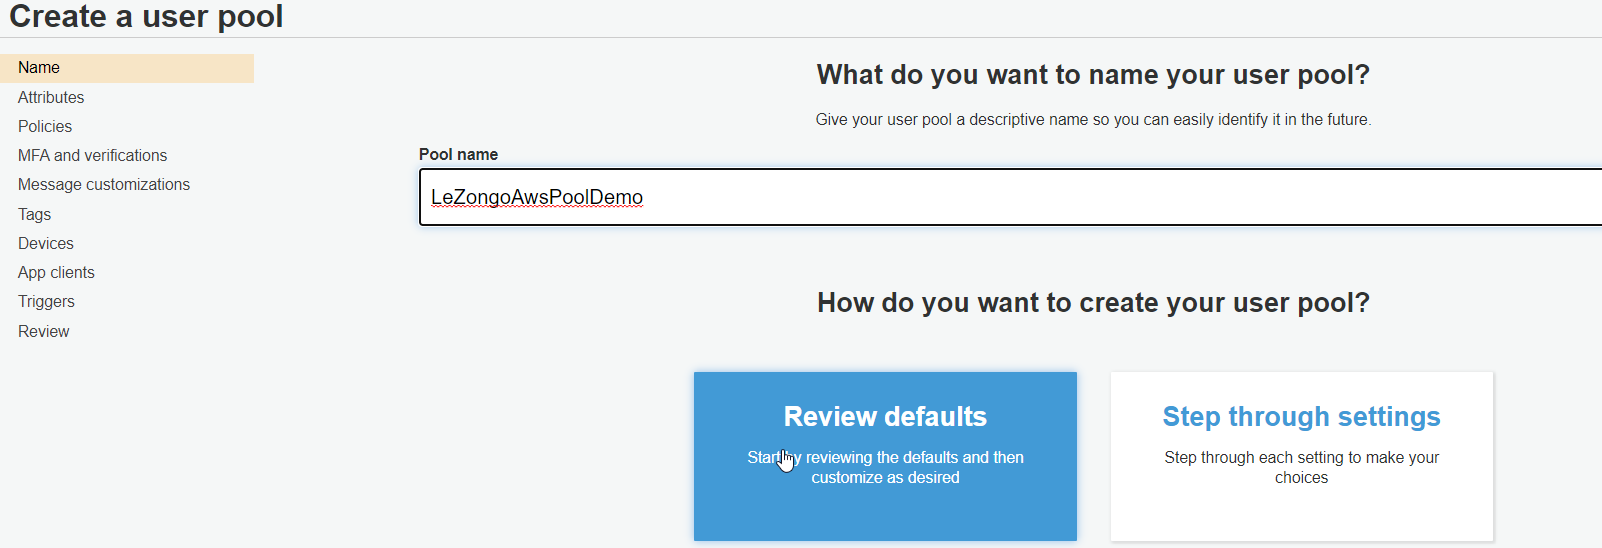Click the 'What do you want to name' heading
The image size is (1602, 548).
click(1093, 75)
